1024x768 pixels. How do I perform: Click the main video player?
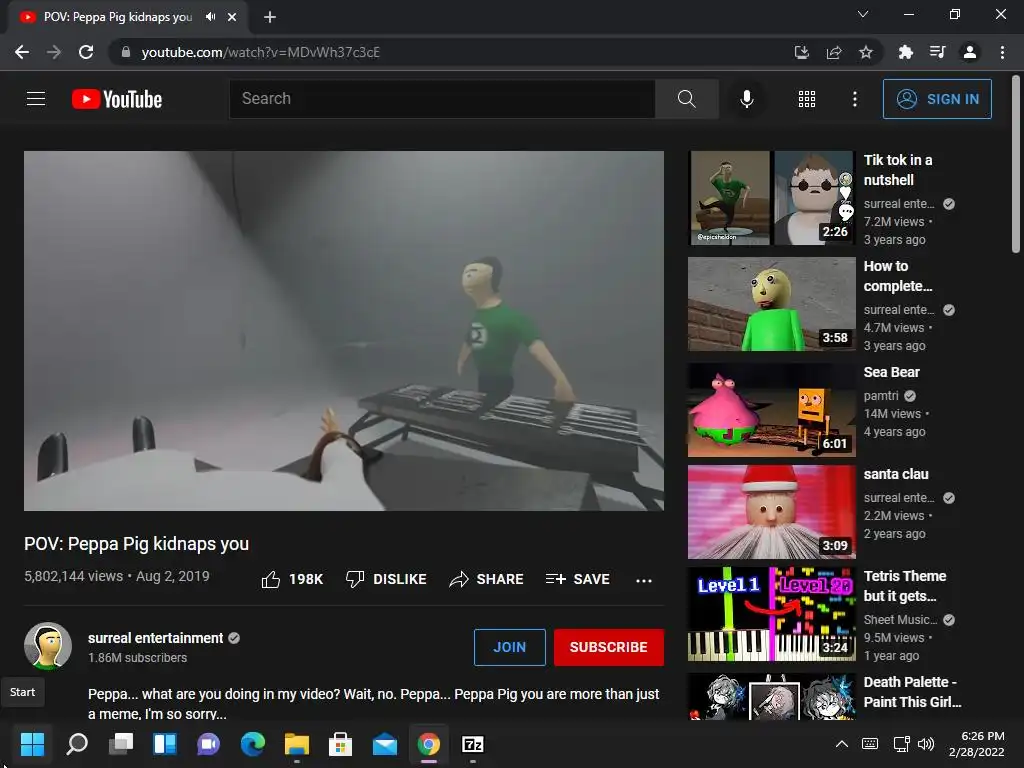click(x=344, y=331)
